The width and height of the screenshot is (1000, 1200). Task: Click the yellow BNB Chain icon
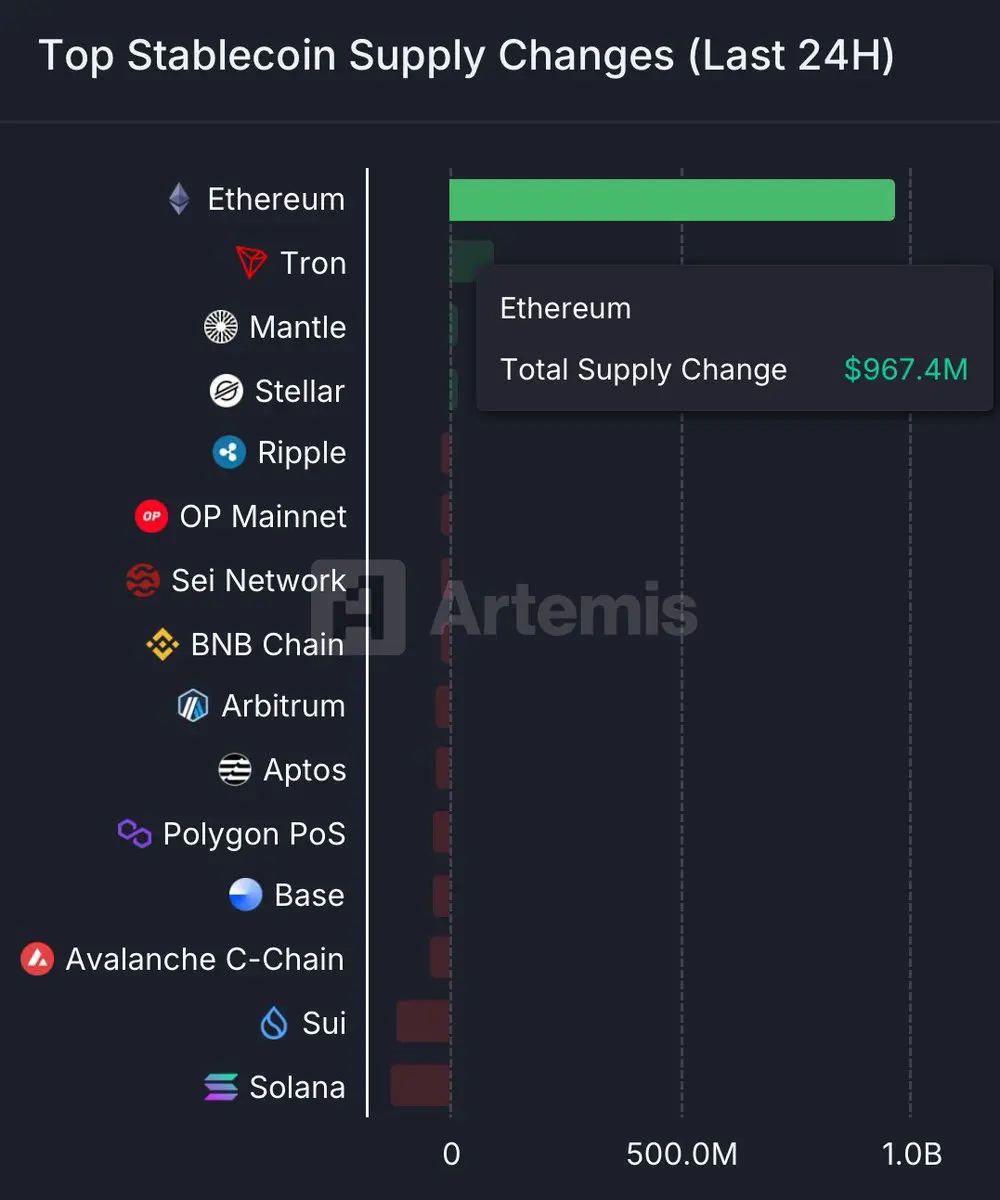coord(163,645)
